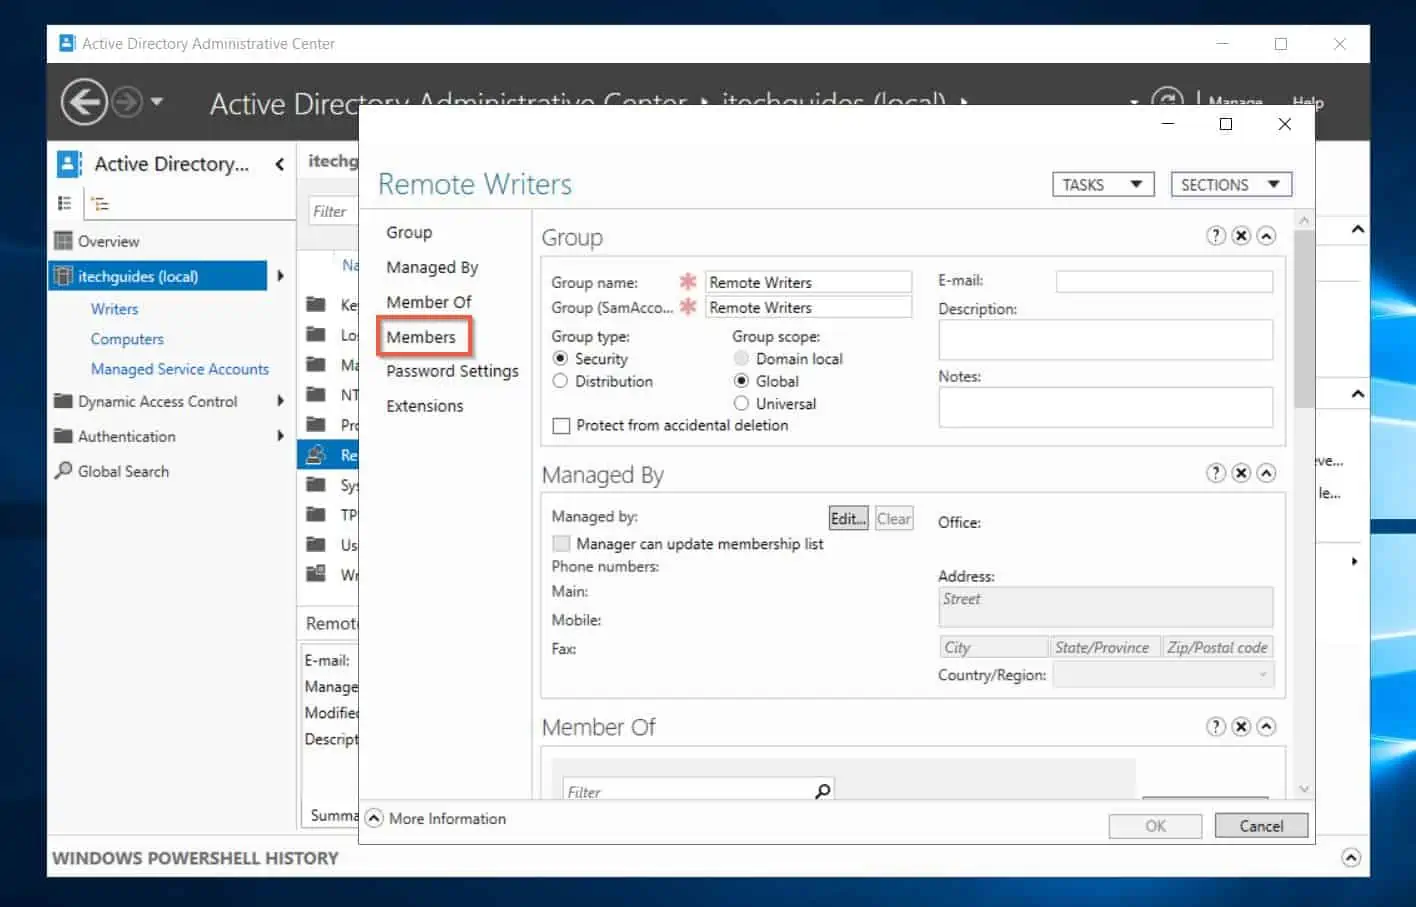
Task: Click the Group name text field
Action: pos(808,282)
